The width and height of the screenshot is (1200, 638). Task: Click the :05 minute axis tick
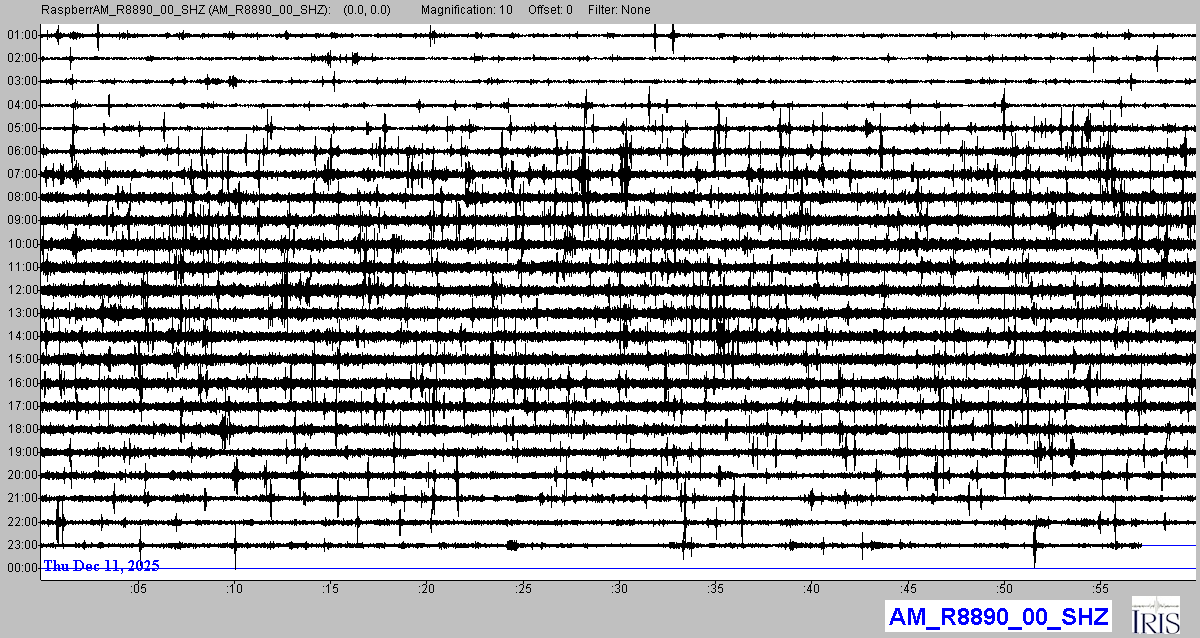click(x=137, y=588)
